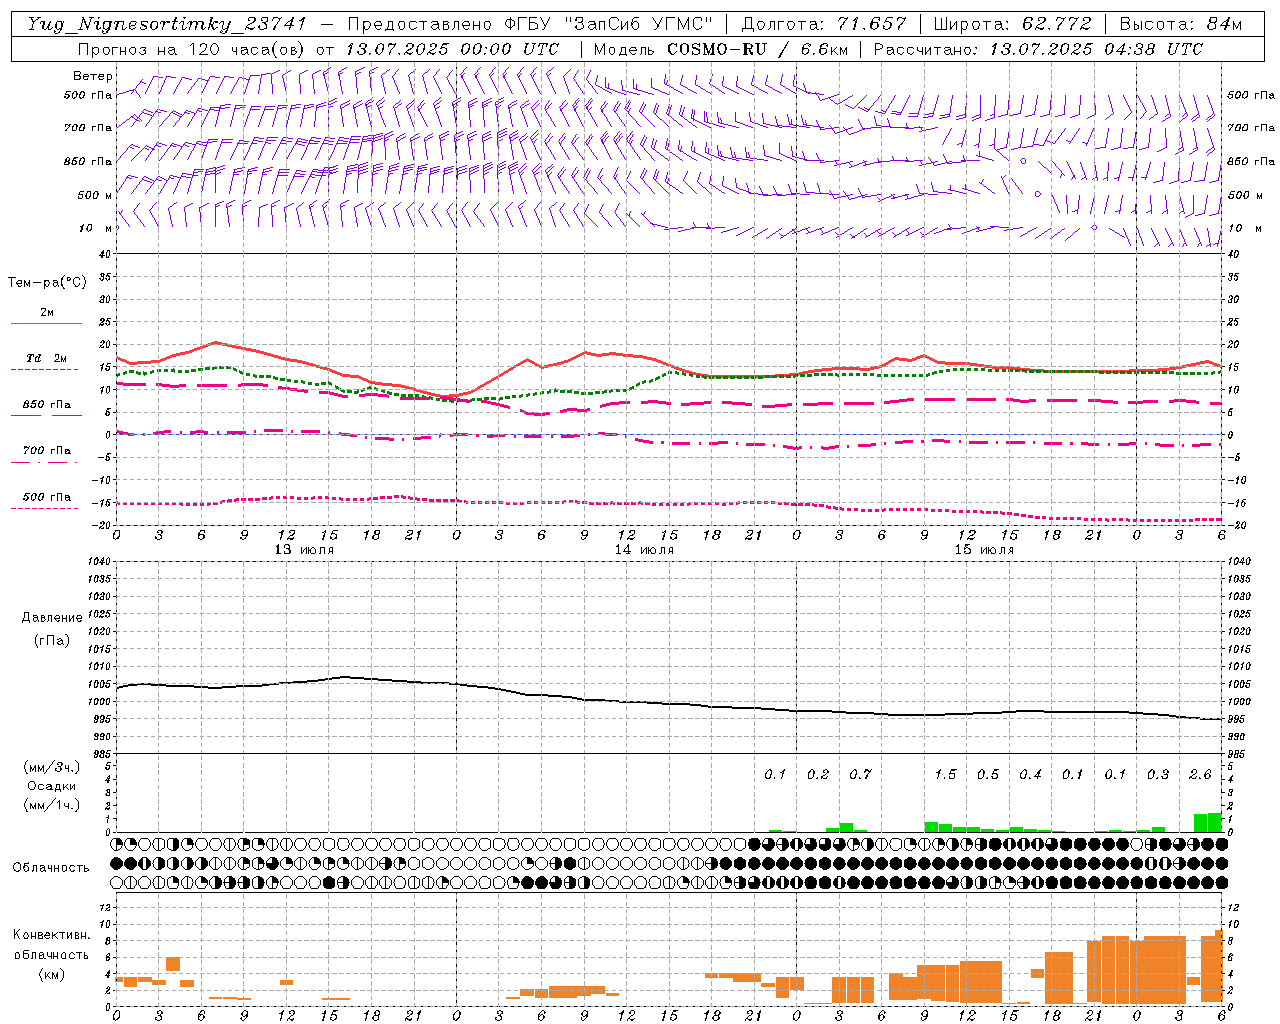1280x1024 pixels.
Task: Click the '15 июля' date label
Action: (984, 550)
